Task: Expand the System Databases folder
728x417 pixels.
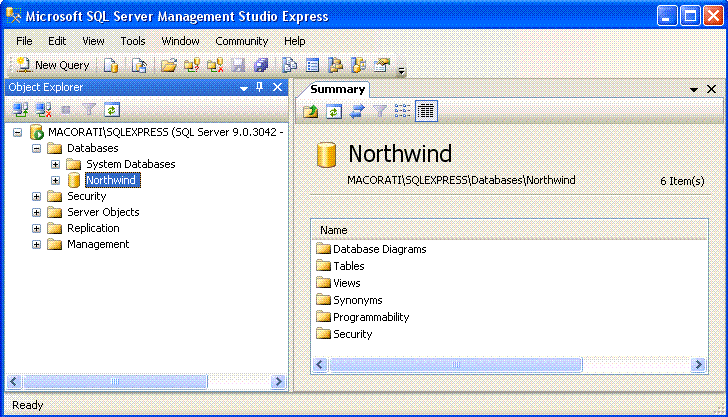Action: click(x=55, y=164)
